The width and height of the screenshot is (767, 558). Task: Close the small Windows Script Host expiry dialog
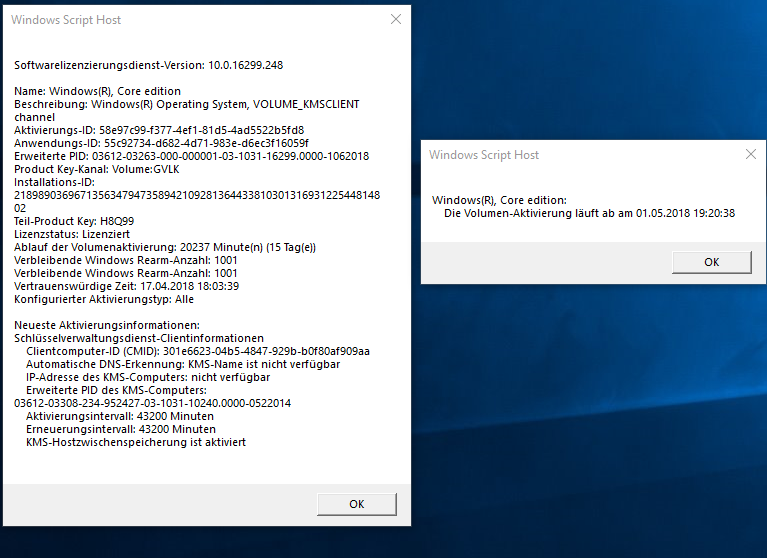[x=750, y=155]
